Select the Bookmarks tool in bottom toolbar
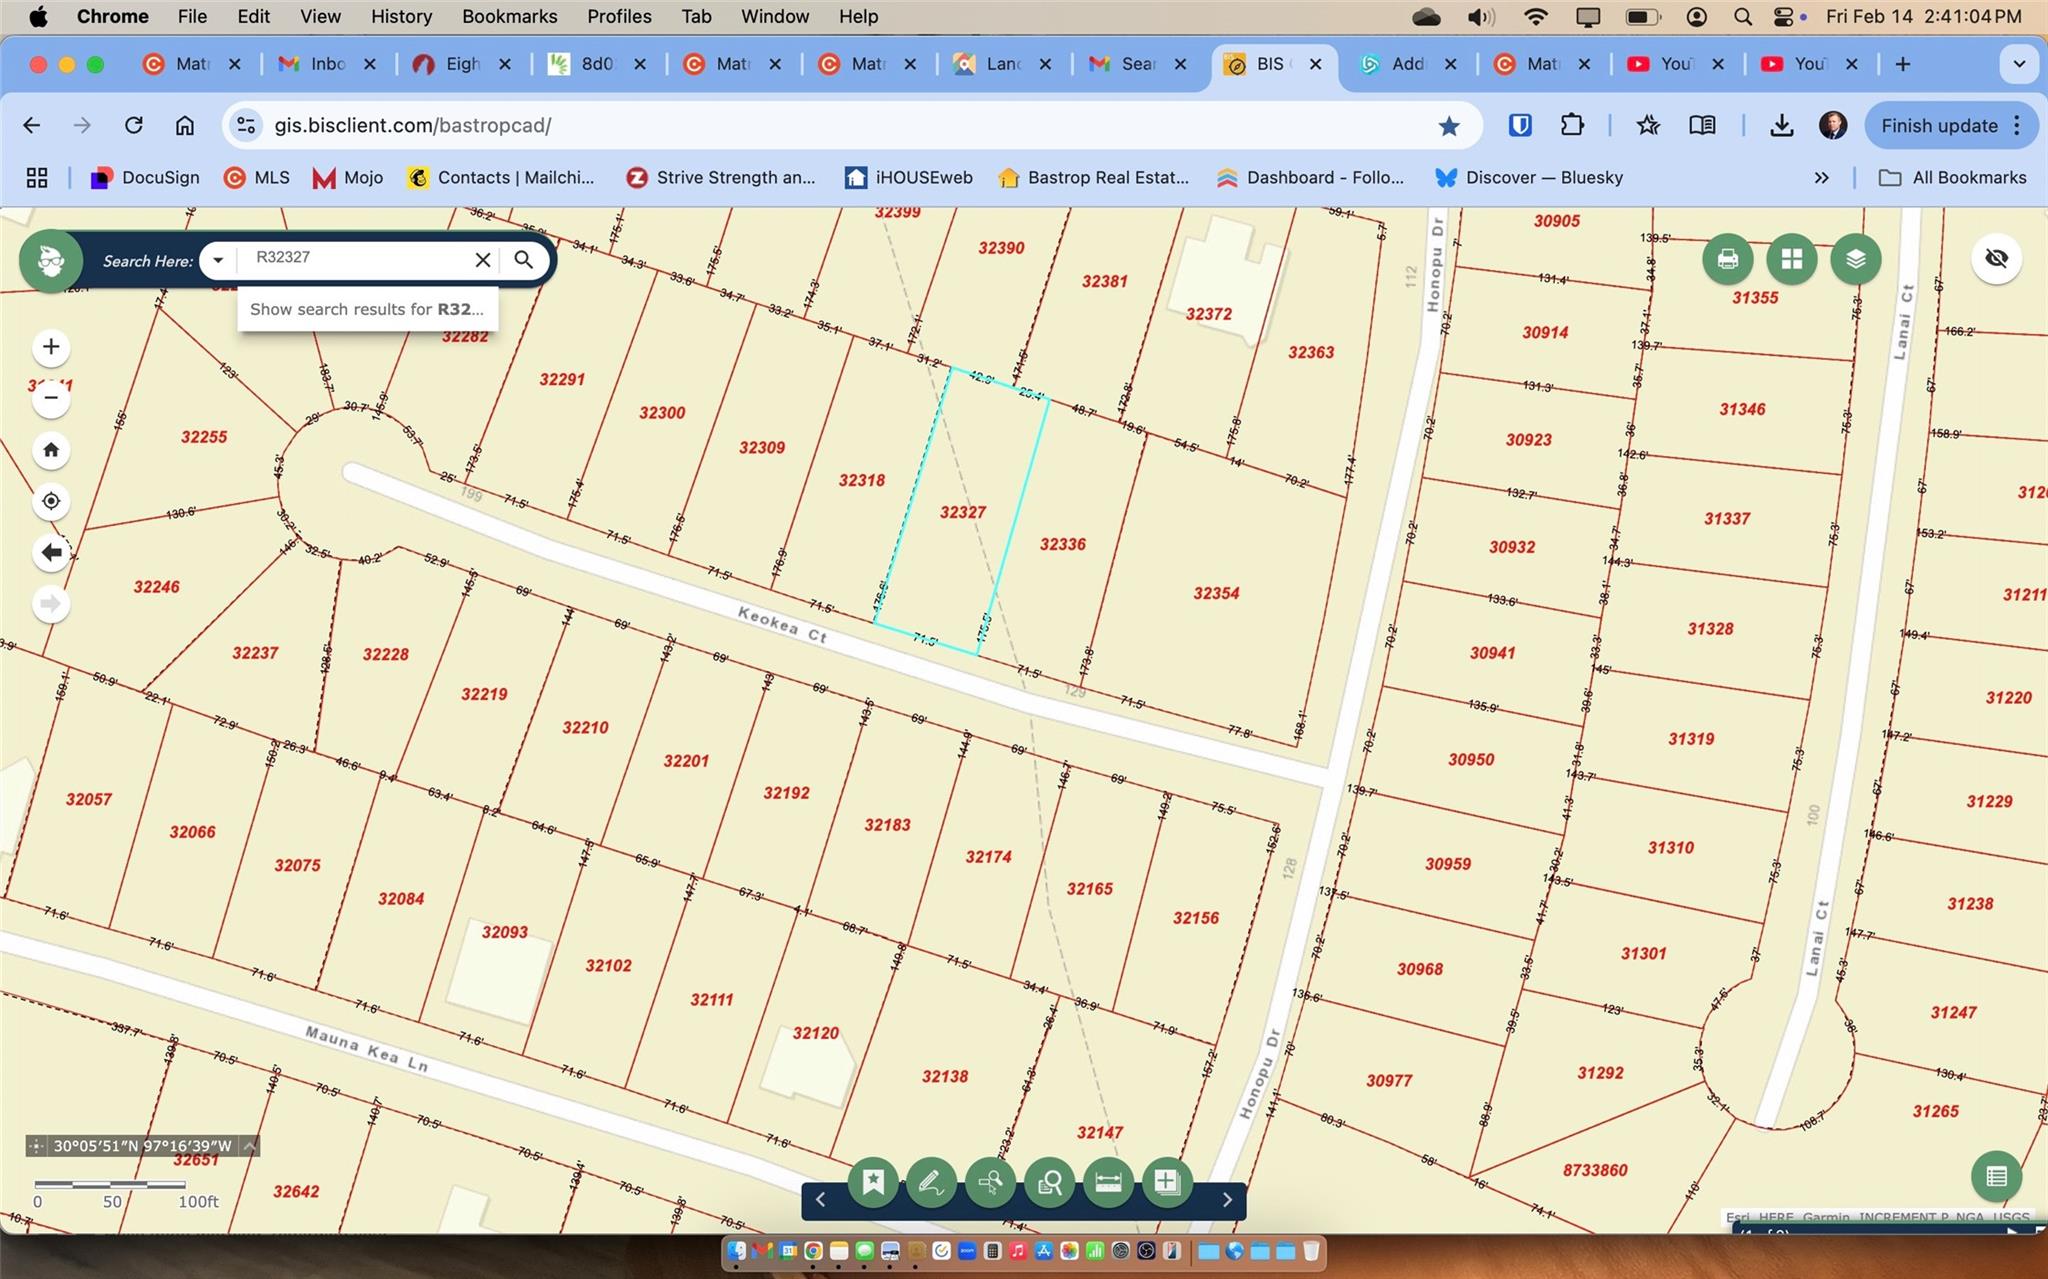This screenshot has width=2048, height=1279. pyautogui.click(x=873, y=1183)
